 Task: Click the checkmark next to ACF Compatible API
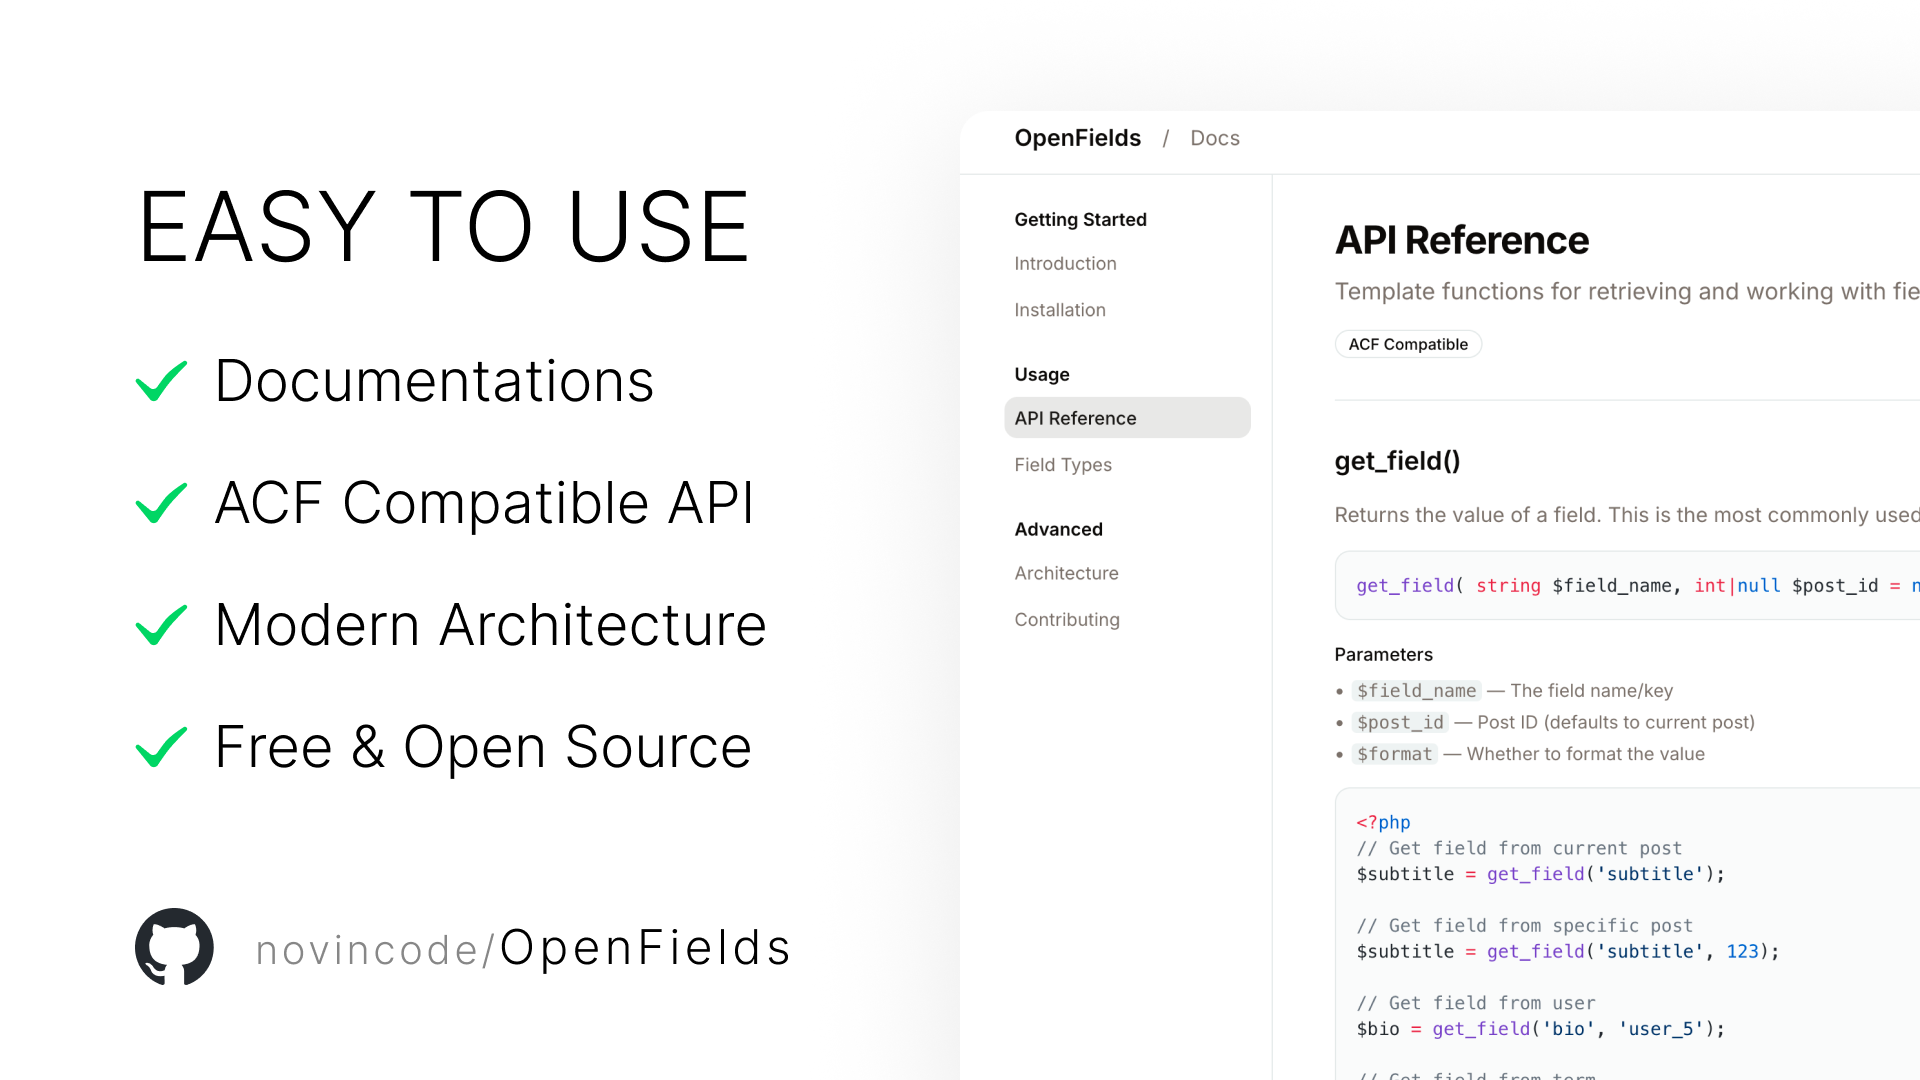pyautogui.click(x=161, y=503)
